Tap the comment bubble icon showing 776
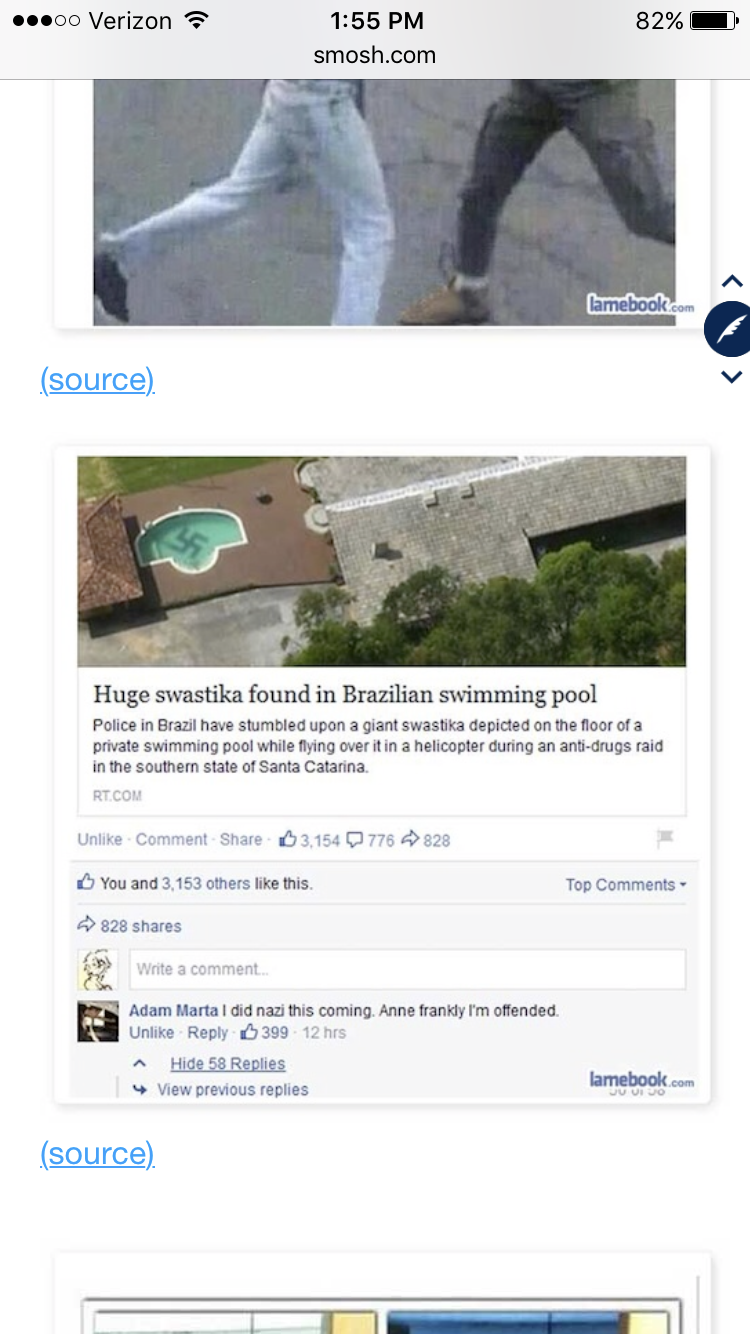 (354, 840)
